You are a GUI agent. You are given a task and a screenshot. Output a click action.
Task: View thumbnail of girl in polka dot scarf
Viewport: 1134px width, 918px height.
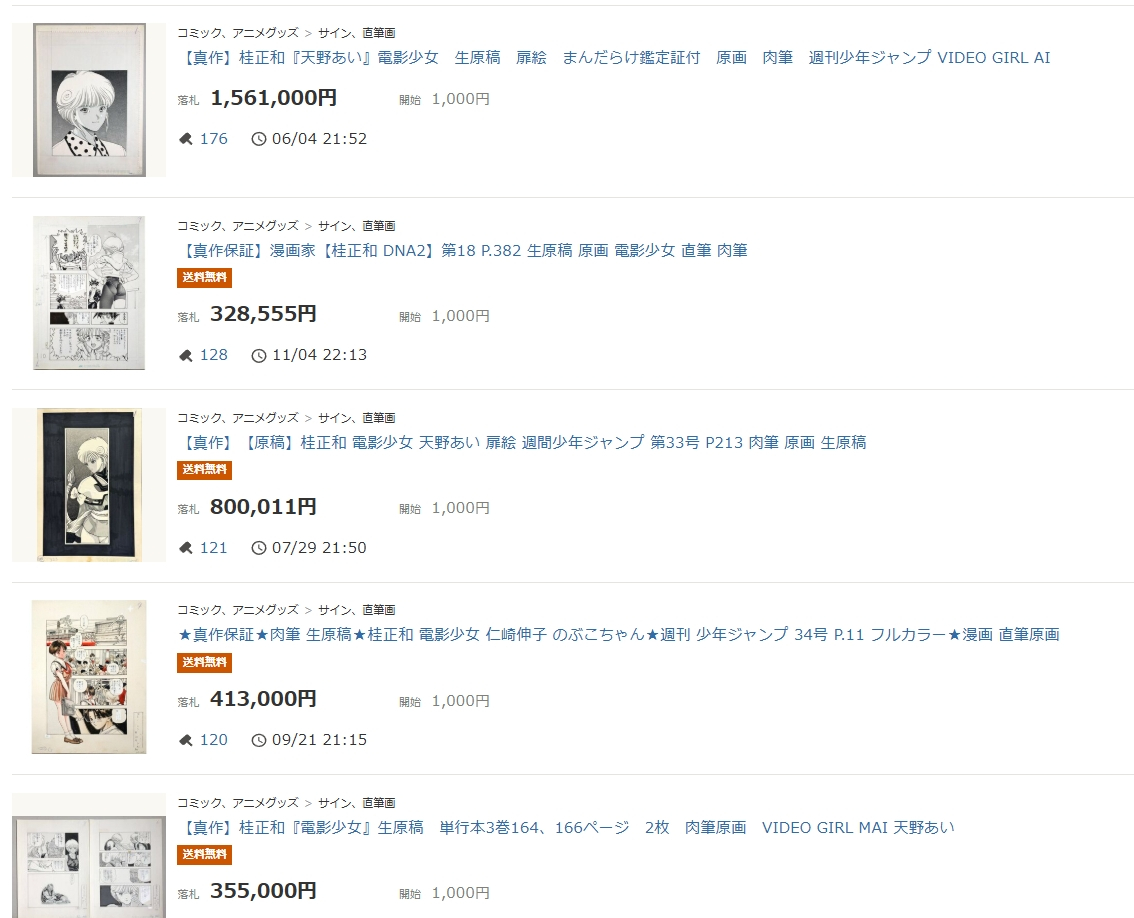coord(89,100)
